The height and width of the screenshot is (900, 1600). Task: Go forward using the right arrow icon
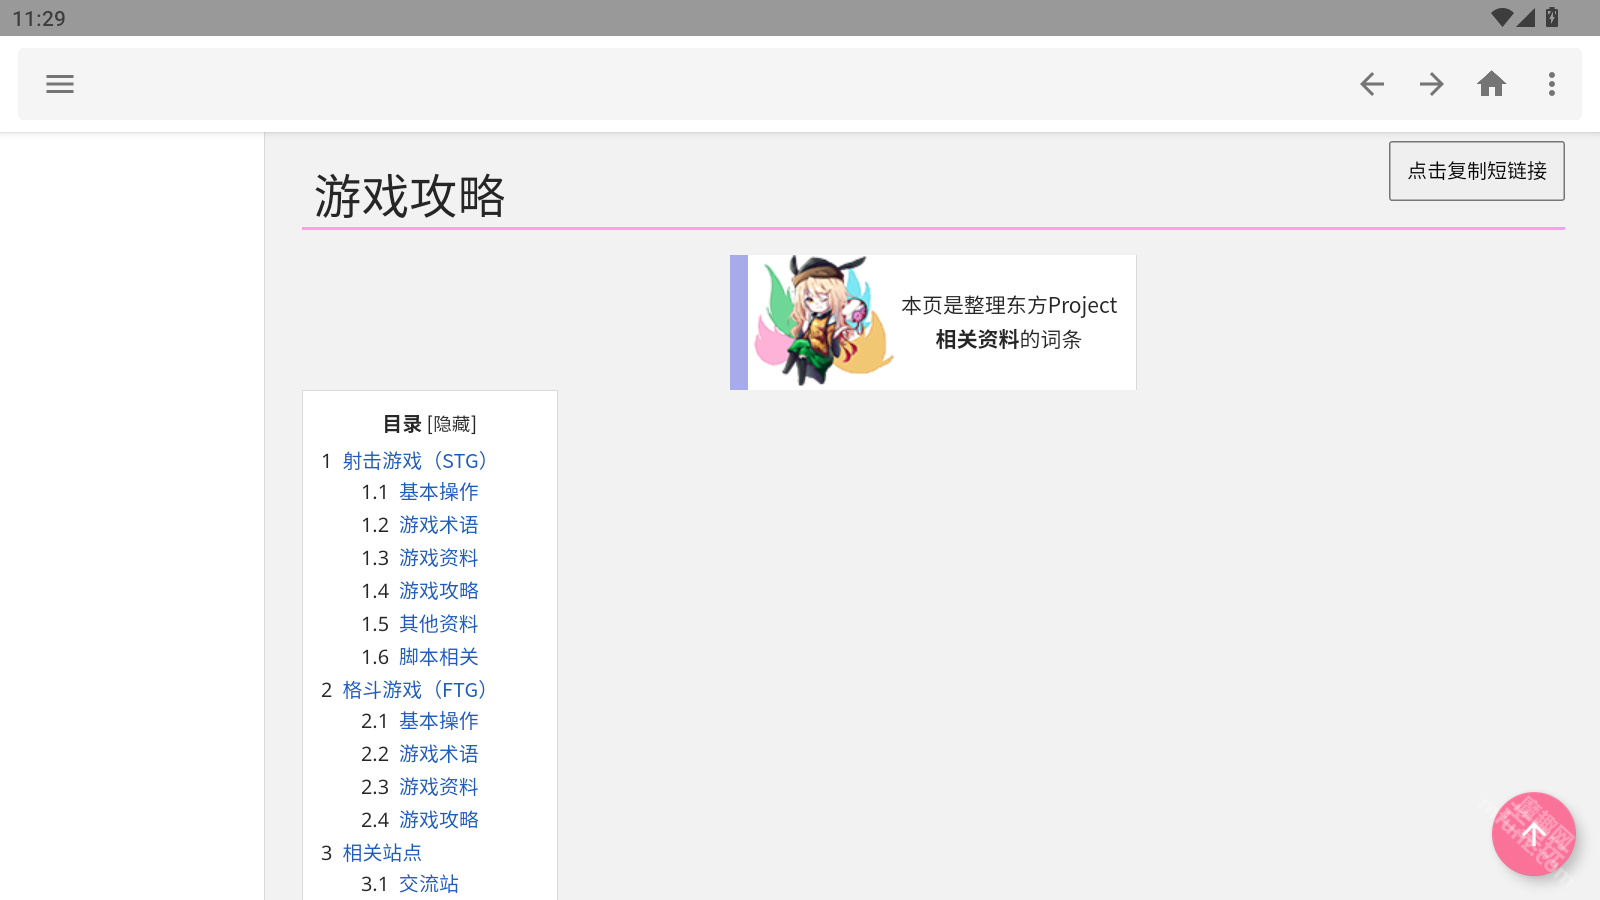pyautogui.click(x=1431, y=84)
